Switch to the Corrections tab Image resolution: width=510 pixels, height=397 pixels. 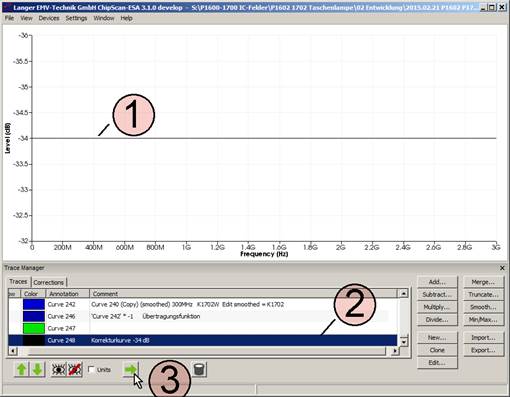click(49, 282)
